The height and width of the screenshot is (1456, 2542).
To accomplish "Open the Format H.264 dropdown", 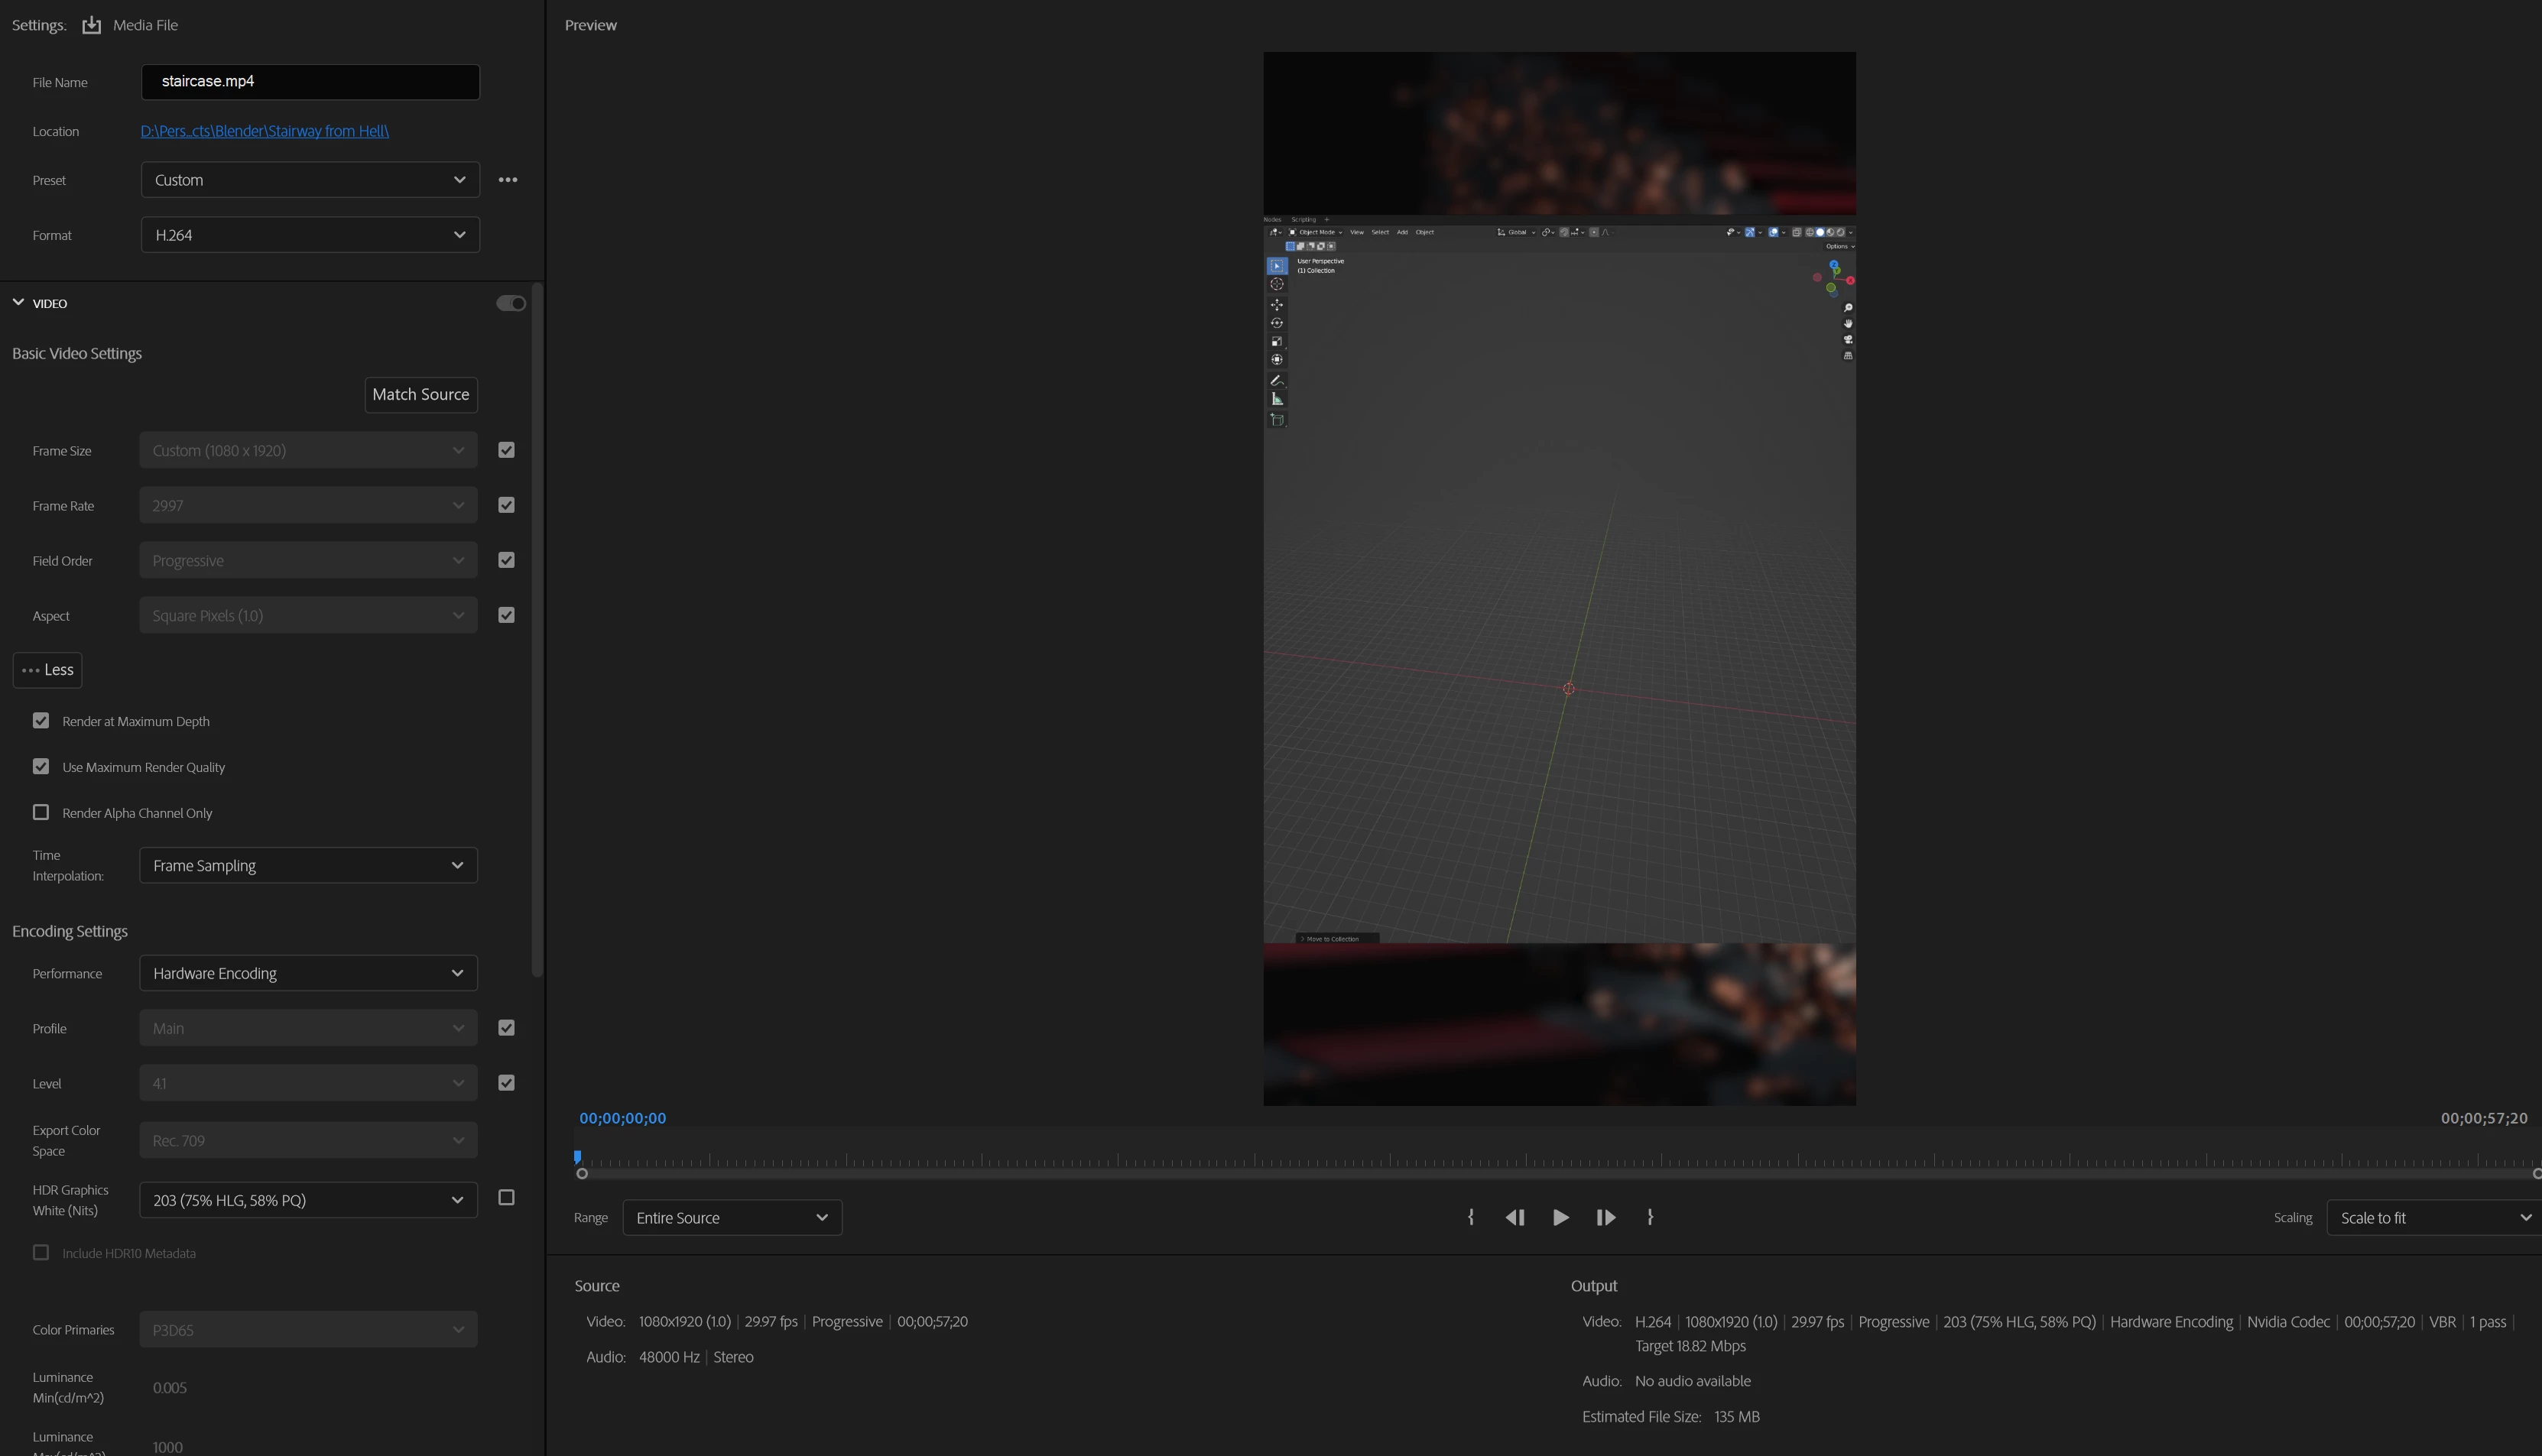I will coord(310,235).
